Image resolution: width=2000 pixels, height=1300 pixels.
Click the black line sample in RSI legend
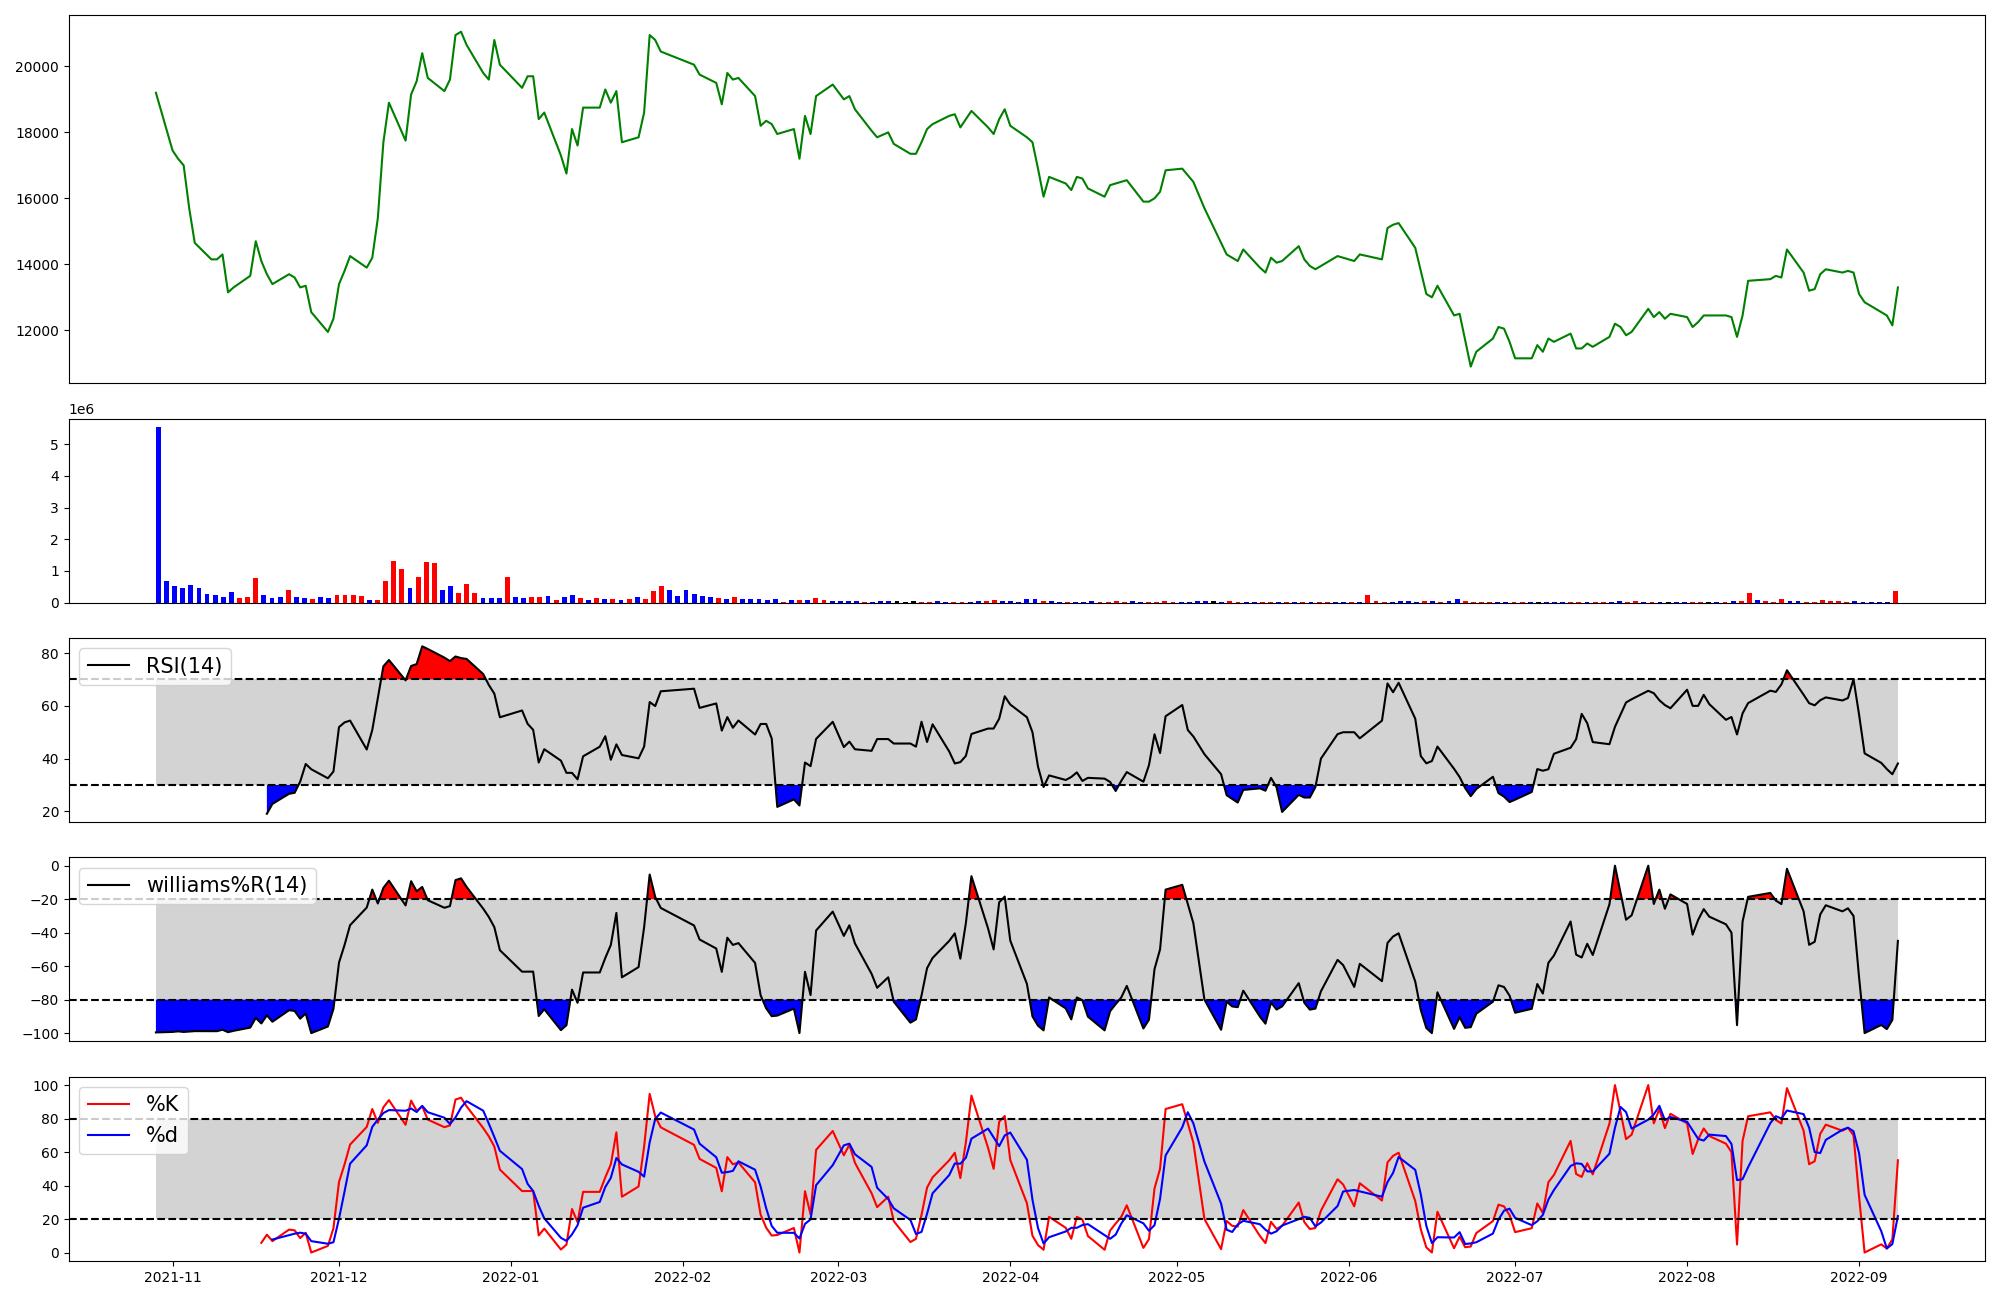[109, 666]
